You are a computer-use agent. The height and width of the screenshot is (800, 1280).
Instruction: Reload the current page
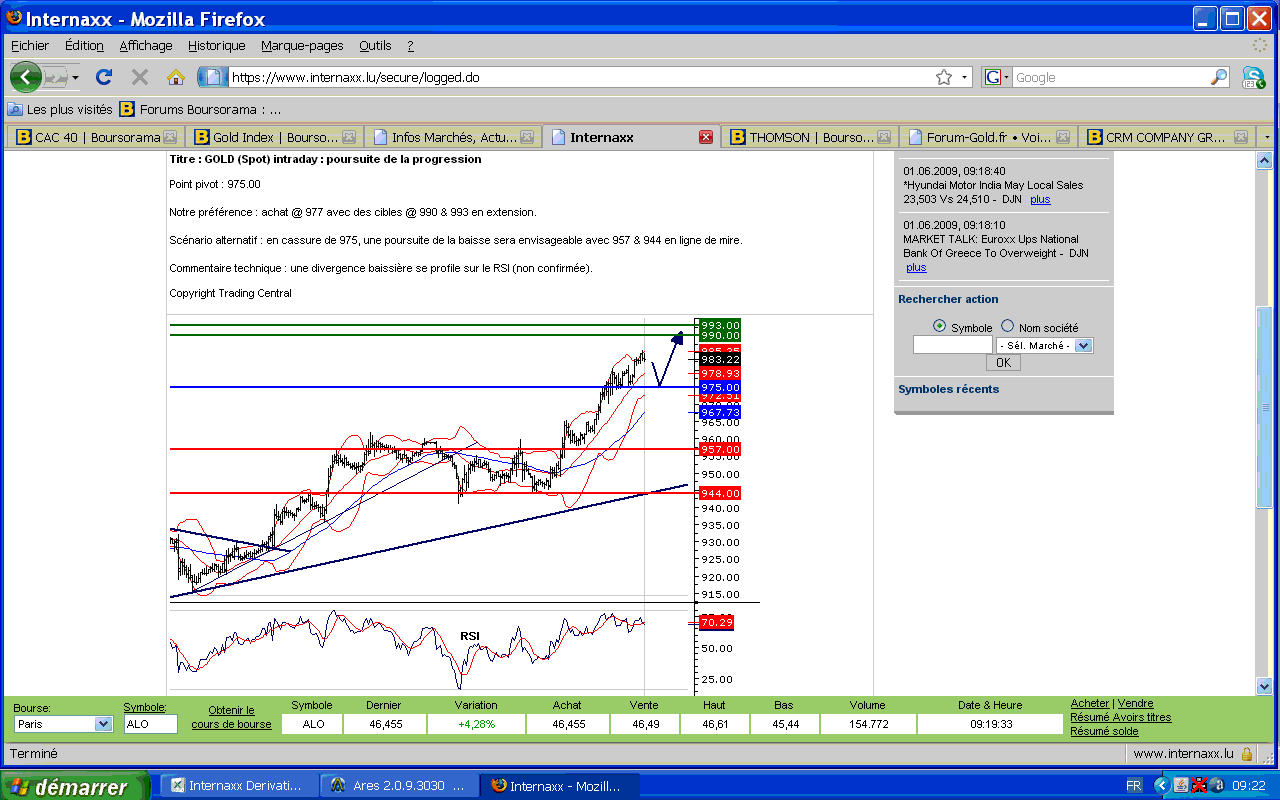tap(104, 77)
